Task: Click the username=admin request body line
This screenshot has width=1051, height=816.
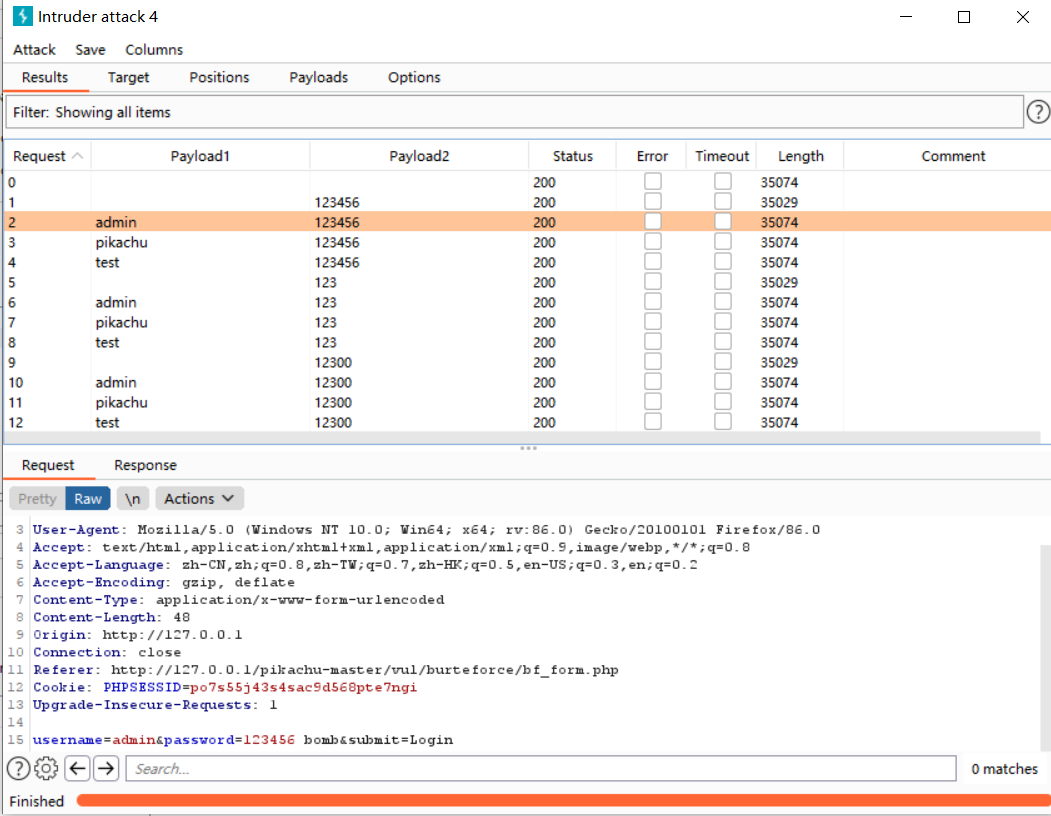Action: point(243,740)
